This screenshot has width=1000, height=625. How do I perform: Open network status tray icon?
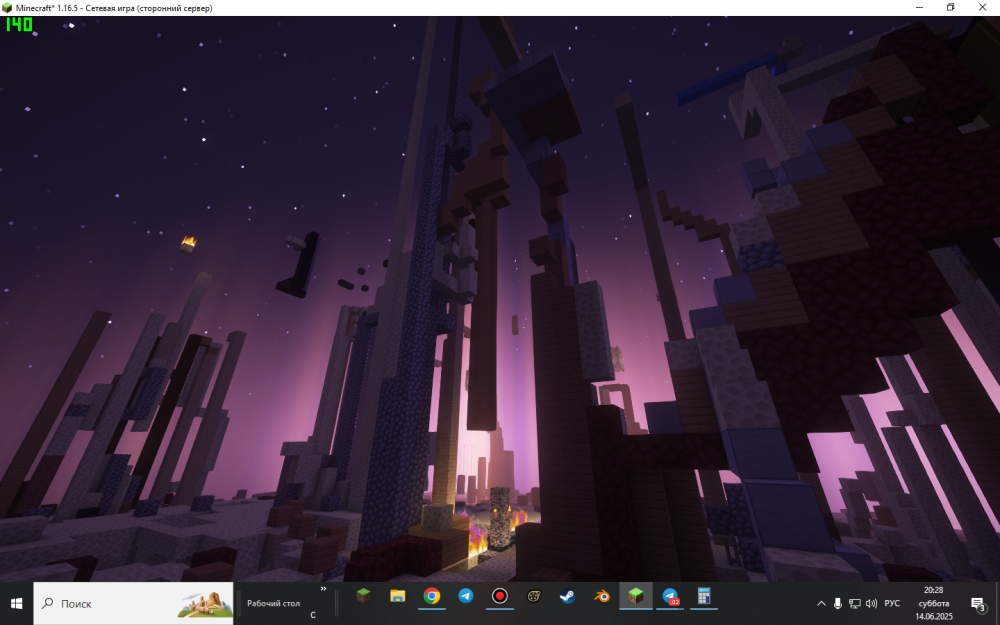coord(855,603)
